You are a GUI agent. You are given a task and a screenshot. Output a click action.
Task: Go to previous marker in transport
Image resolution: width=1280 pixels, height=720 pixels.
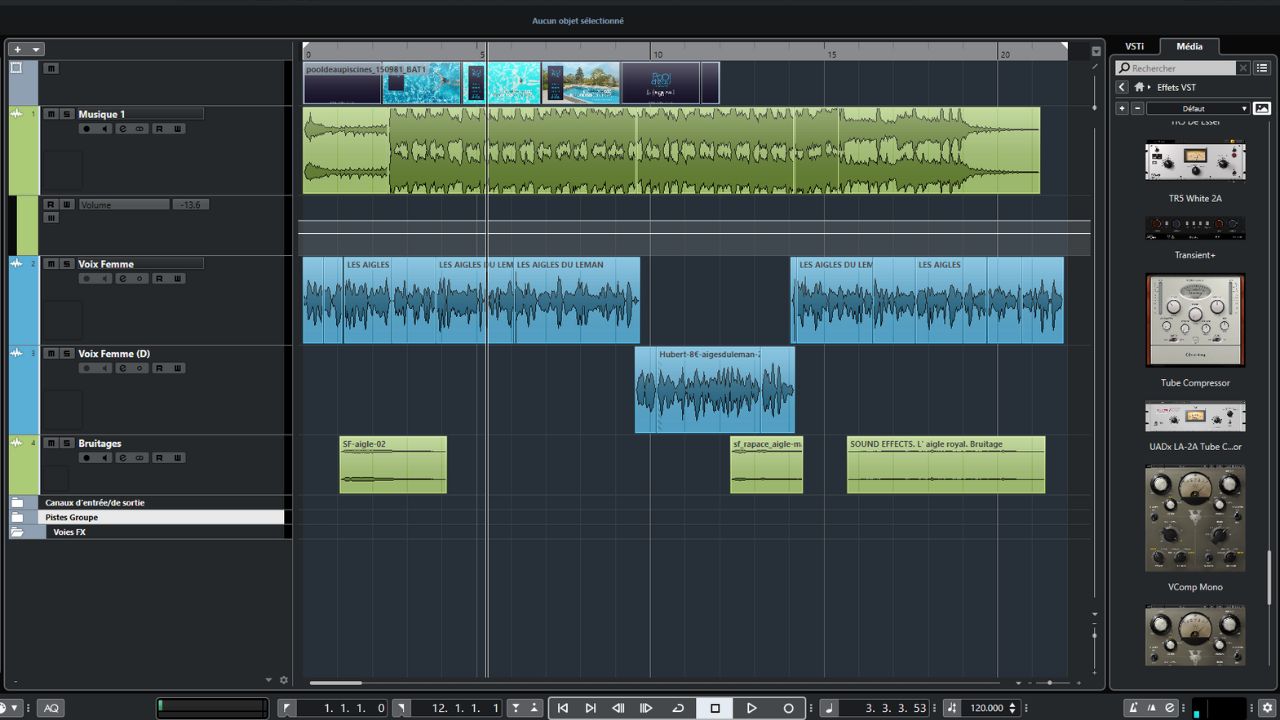point(562,708)
